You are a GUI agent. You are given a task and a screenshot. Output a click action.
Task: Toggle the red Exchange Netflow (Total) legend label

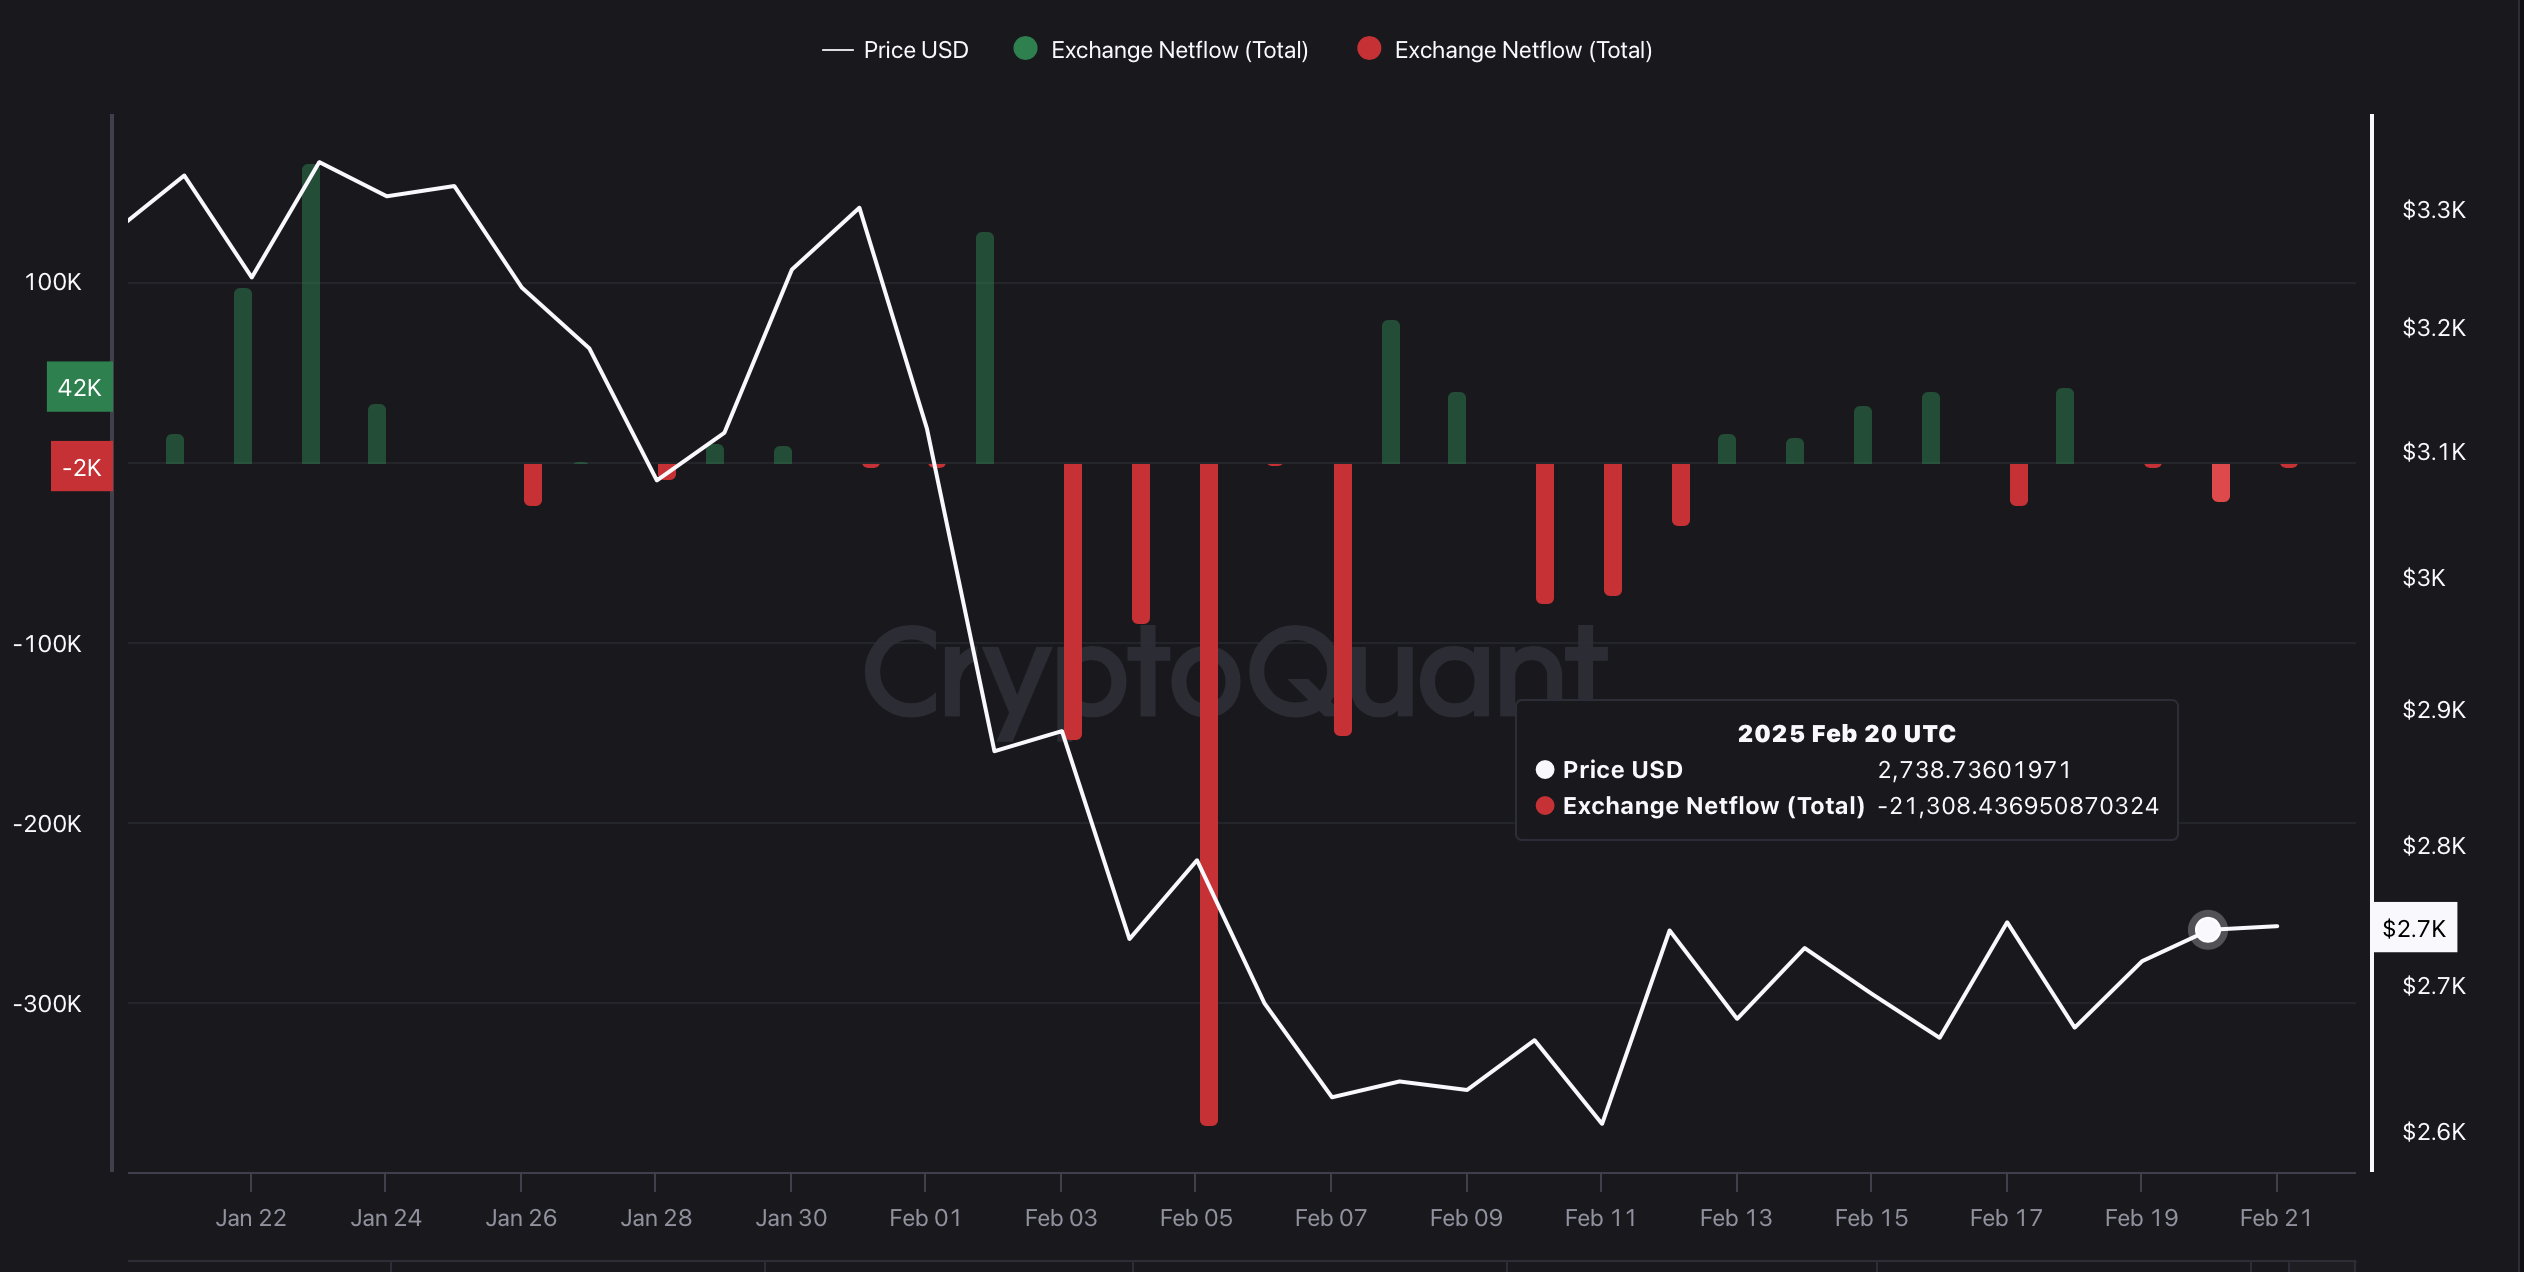1522,50
